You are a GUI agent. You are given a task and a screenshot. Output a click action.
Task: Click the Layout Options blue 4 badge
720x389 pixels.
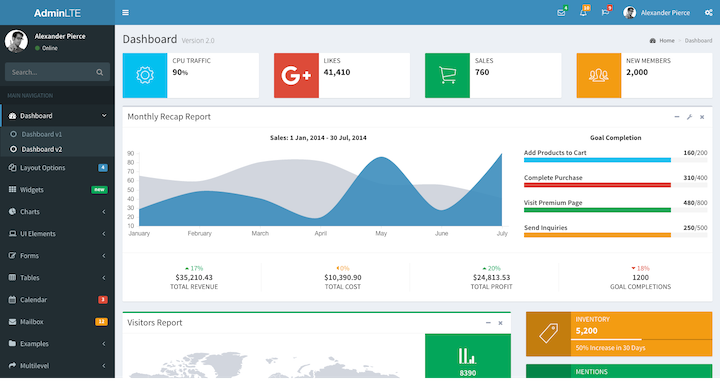tap(103, 168)
